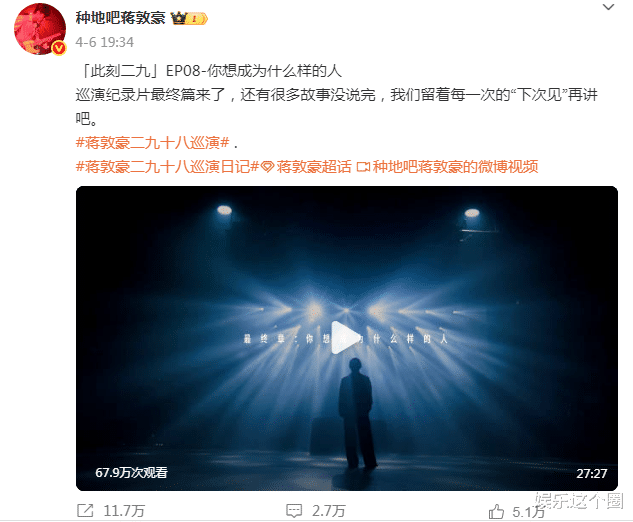Open the post options chevron menu
633x522 pixels.
coord(608,7)
